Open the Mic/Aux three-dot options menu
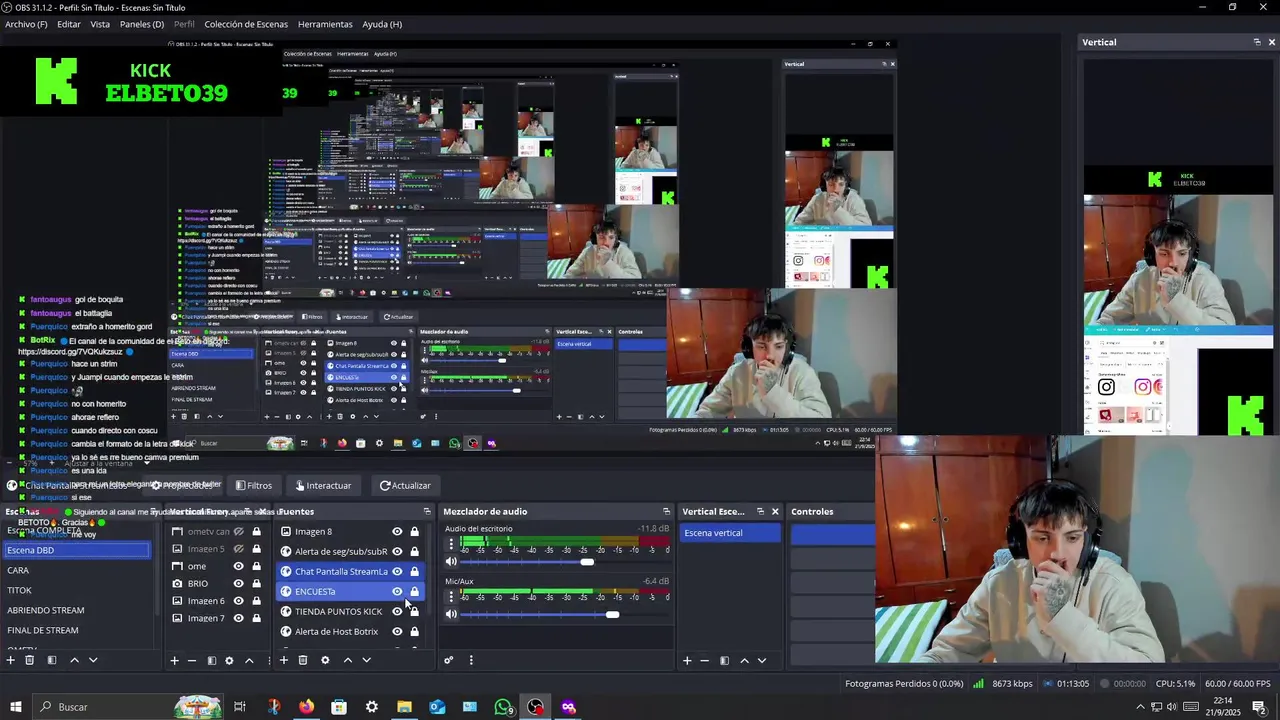The height and width of the screenshot is (720, 1280). [x=451, y=597]
